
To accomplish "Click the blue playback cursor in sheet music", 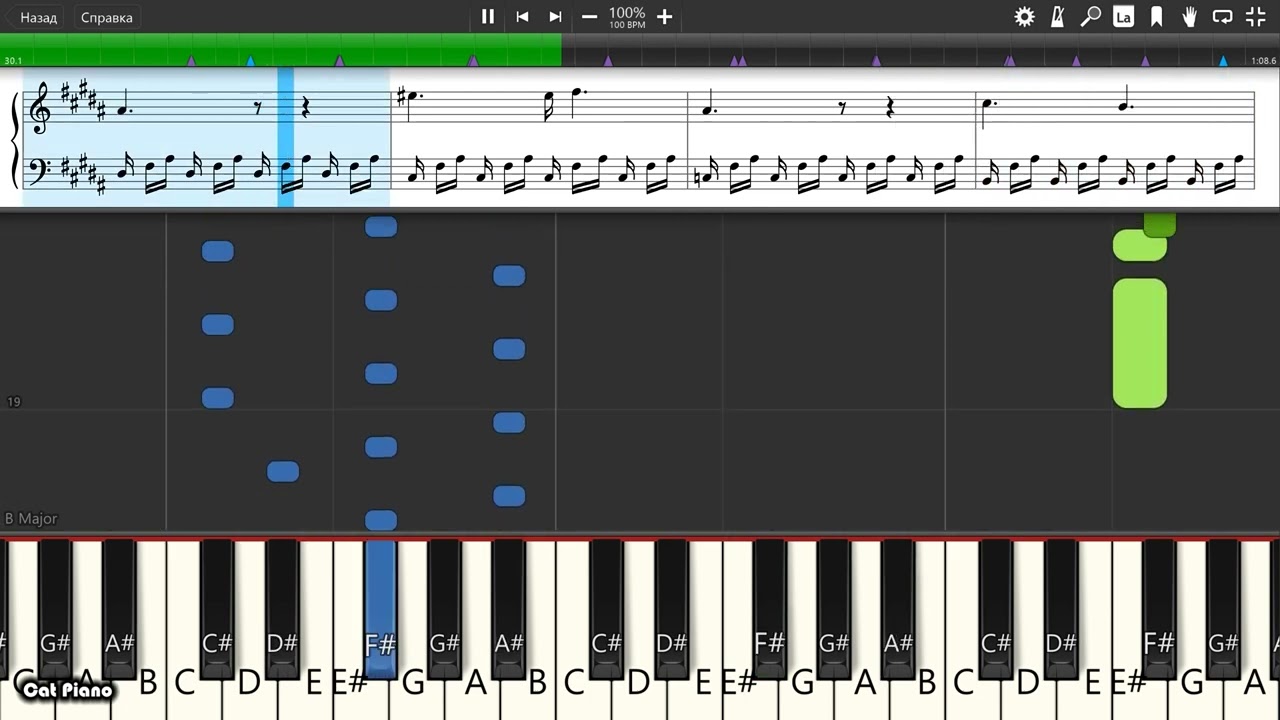I will 285,137.
